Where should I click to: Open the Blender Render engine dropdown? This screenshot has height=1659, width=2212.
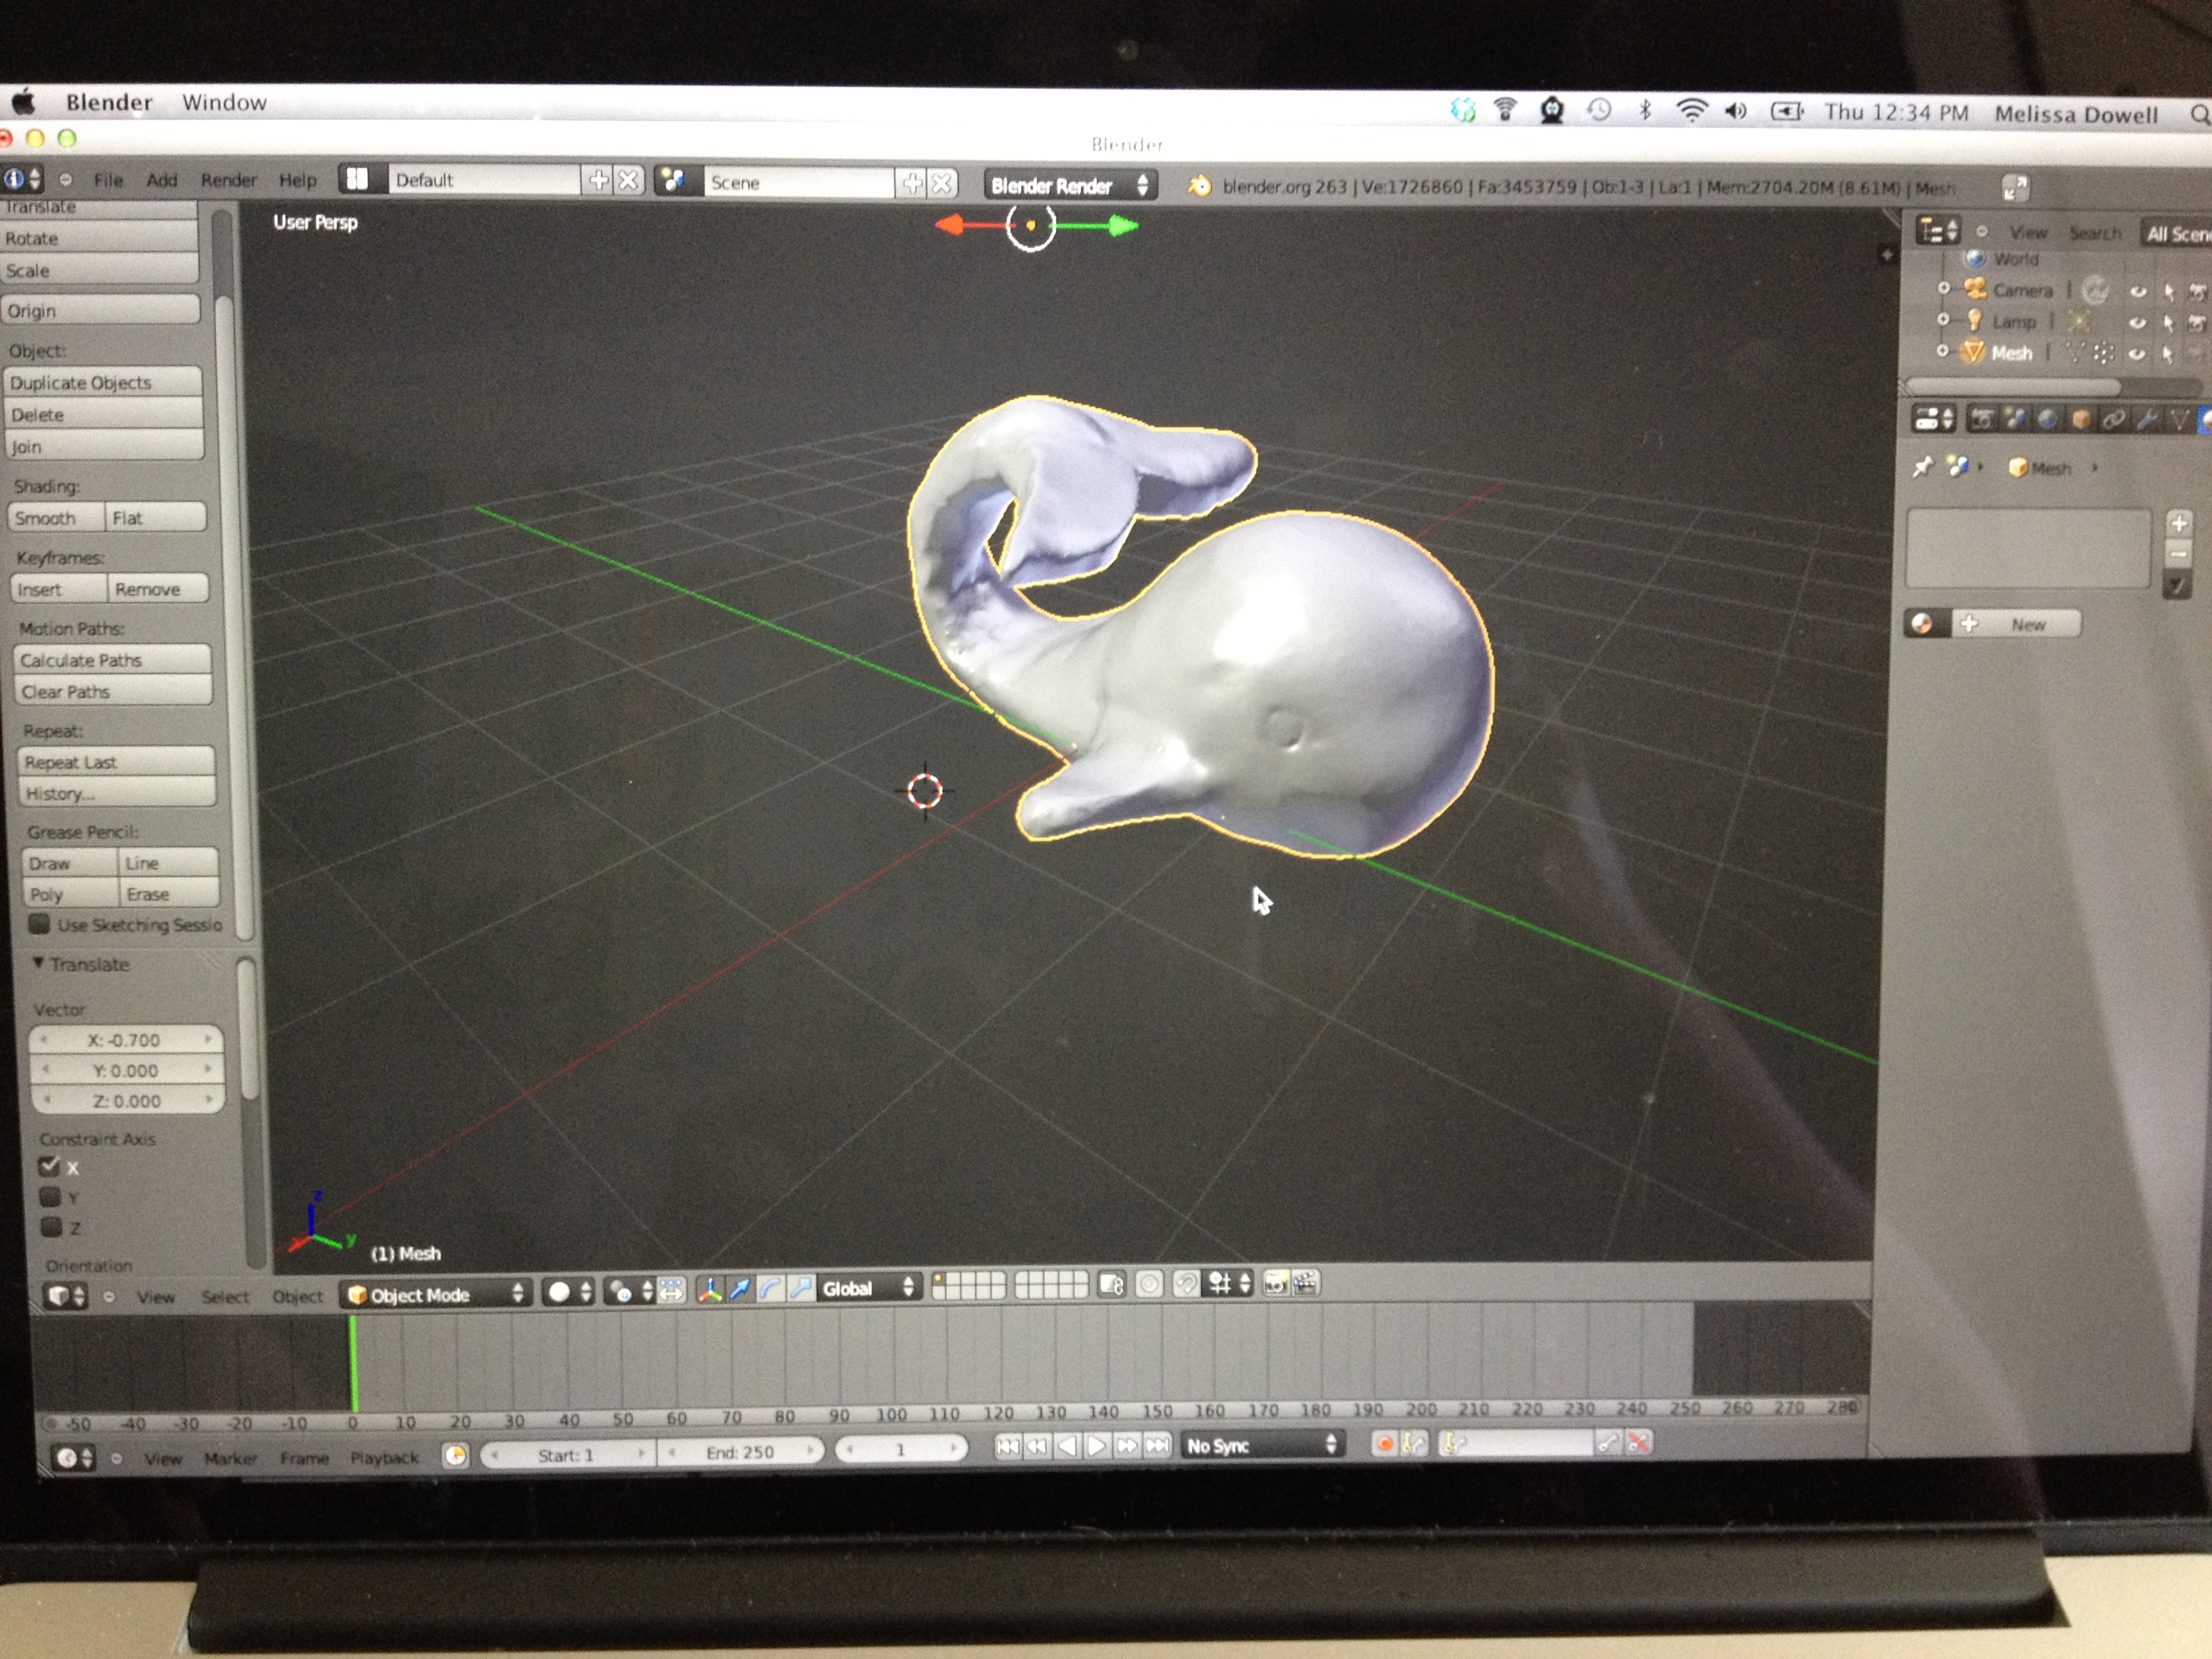point(1070,185)
